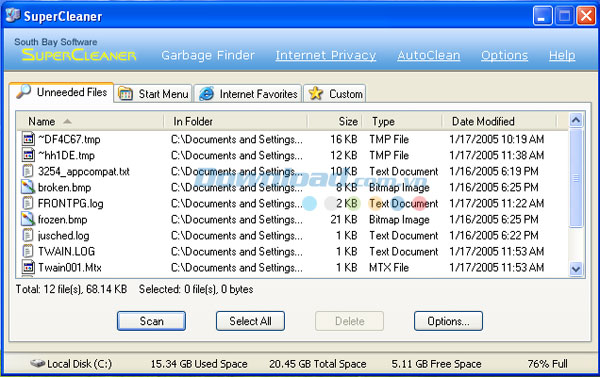
Task: Go to the AutoClean section
Action: [x=429, y=55]
